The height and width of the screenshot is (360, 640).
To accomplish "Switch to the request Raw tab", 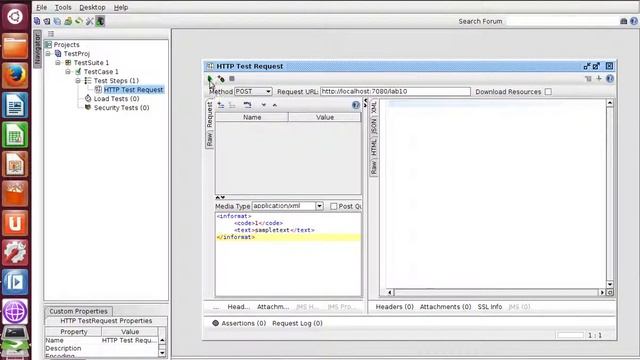I will point(209,140).
